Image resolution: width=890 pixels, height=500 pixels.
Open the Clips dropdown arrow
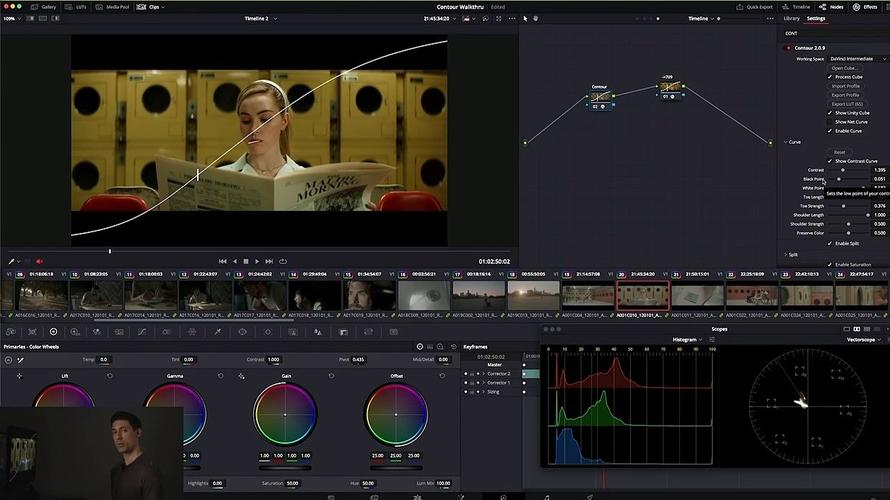coord(163,7)
